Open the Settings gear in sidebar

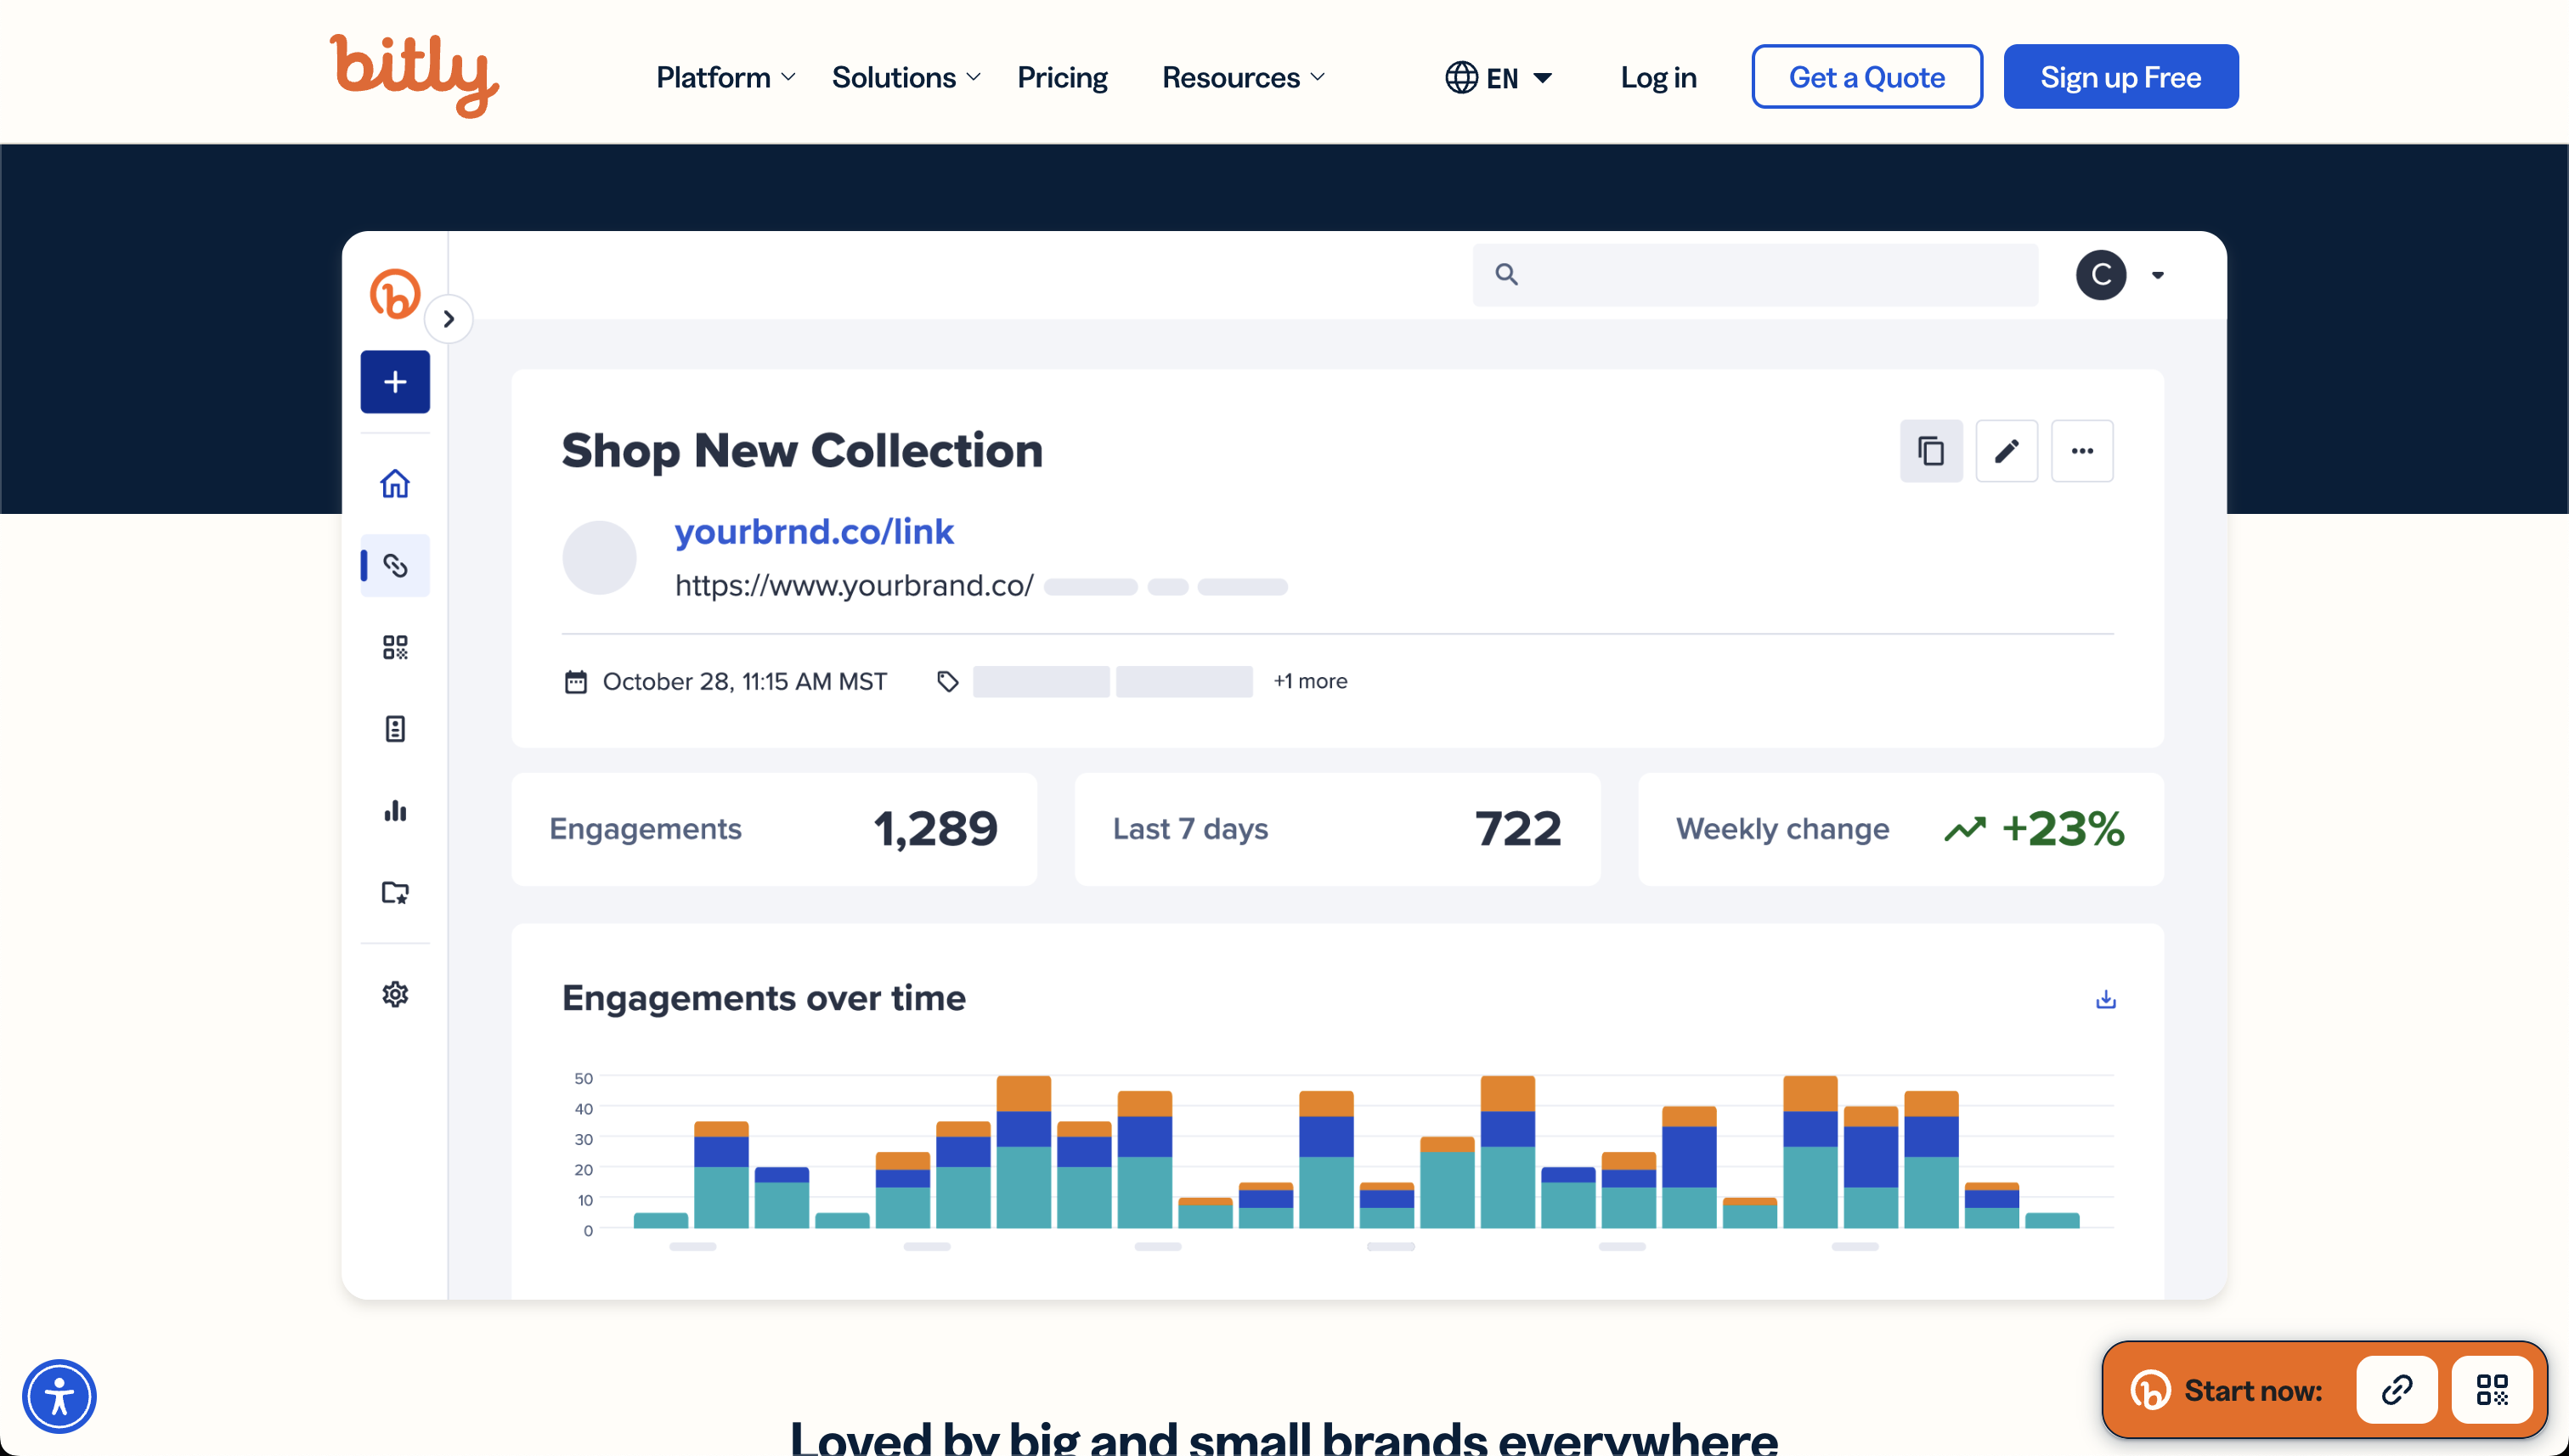[395, 994]
